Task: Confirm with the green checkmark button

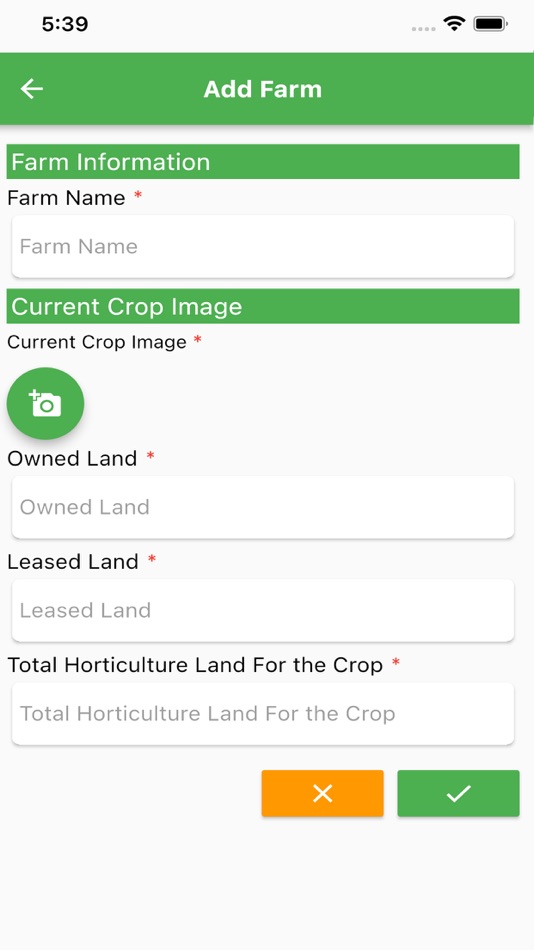Action: (458, 793)
